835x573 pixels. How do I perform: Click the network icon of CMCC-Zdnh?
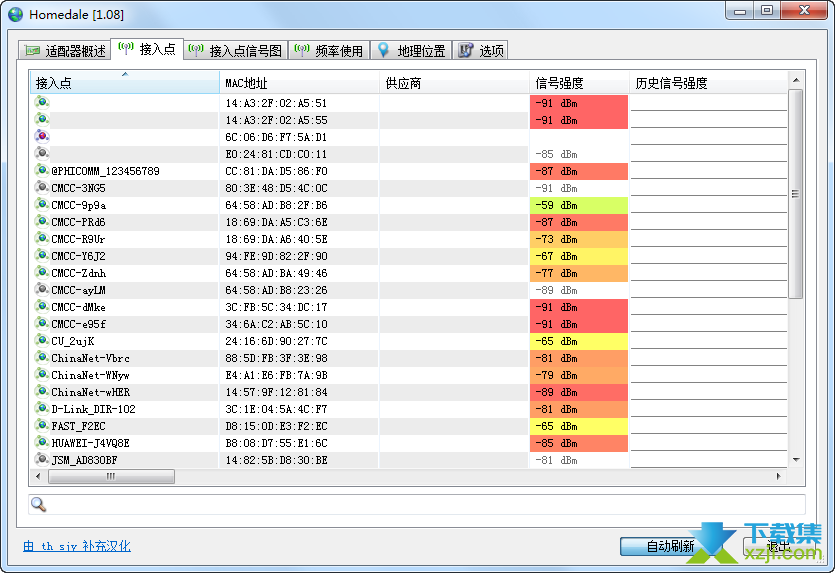click(x=42, y=273)
